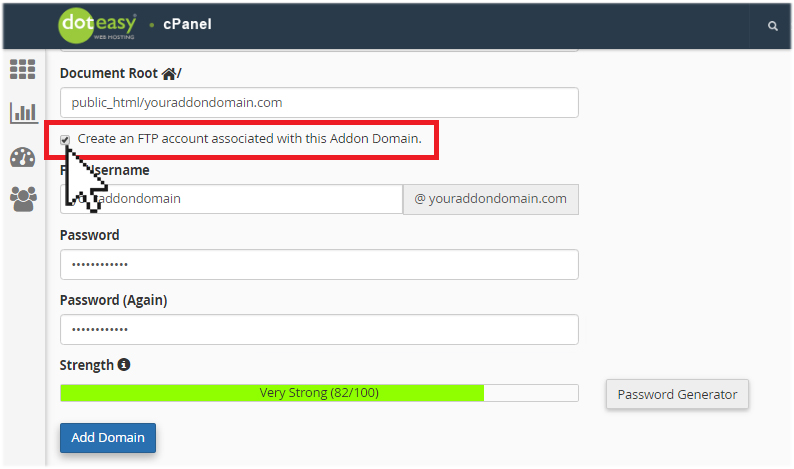Click the doteasy web hosting logo
The width and height of the screenshot is (794, 469).
tap(98, 25)
